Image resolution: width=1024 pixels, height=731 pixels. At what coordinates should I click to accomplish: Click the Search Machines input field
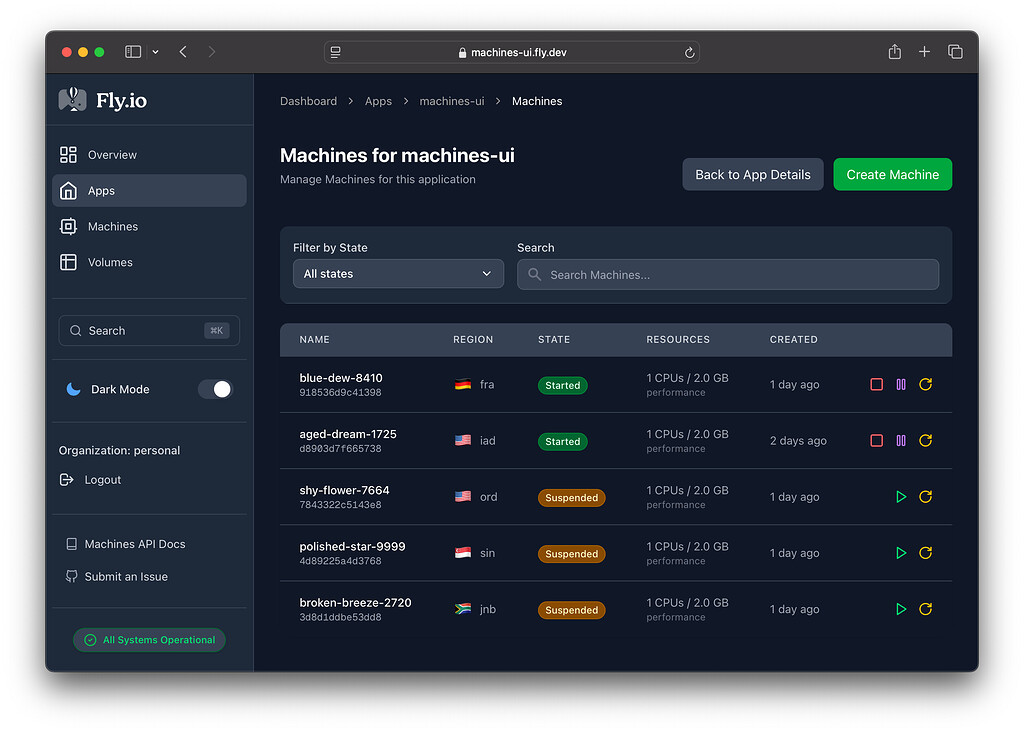[727, 274]
